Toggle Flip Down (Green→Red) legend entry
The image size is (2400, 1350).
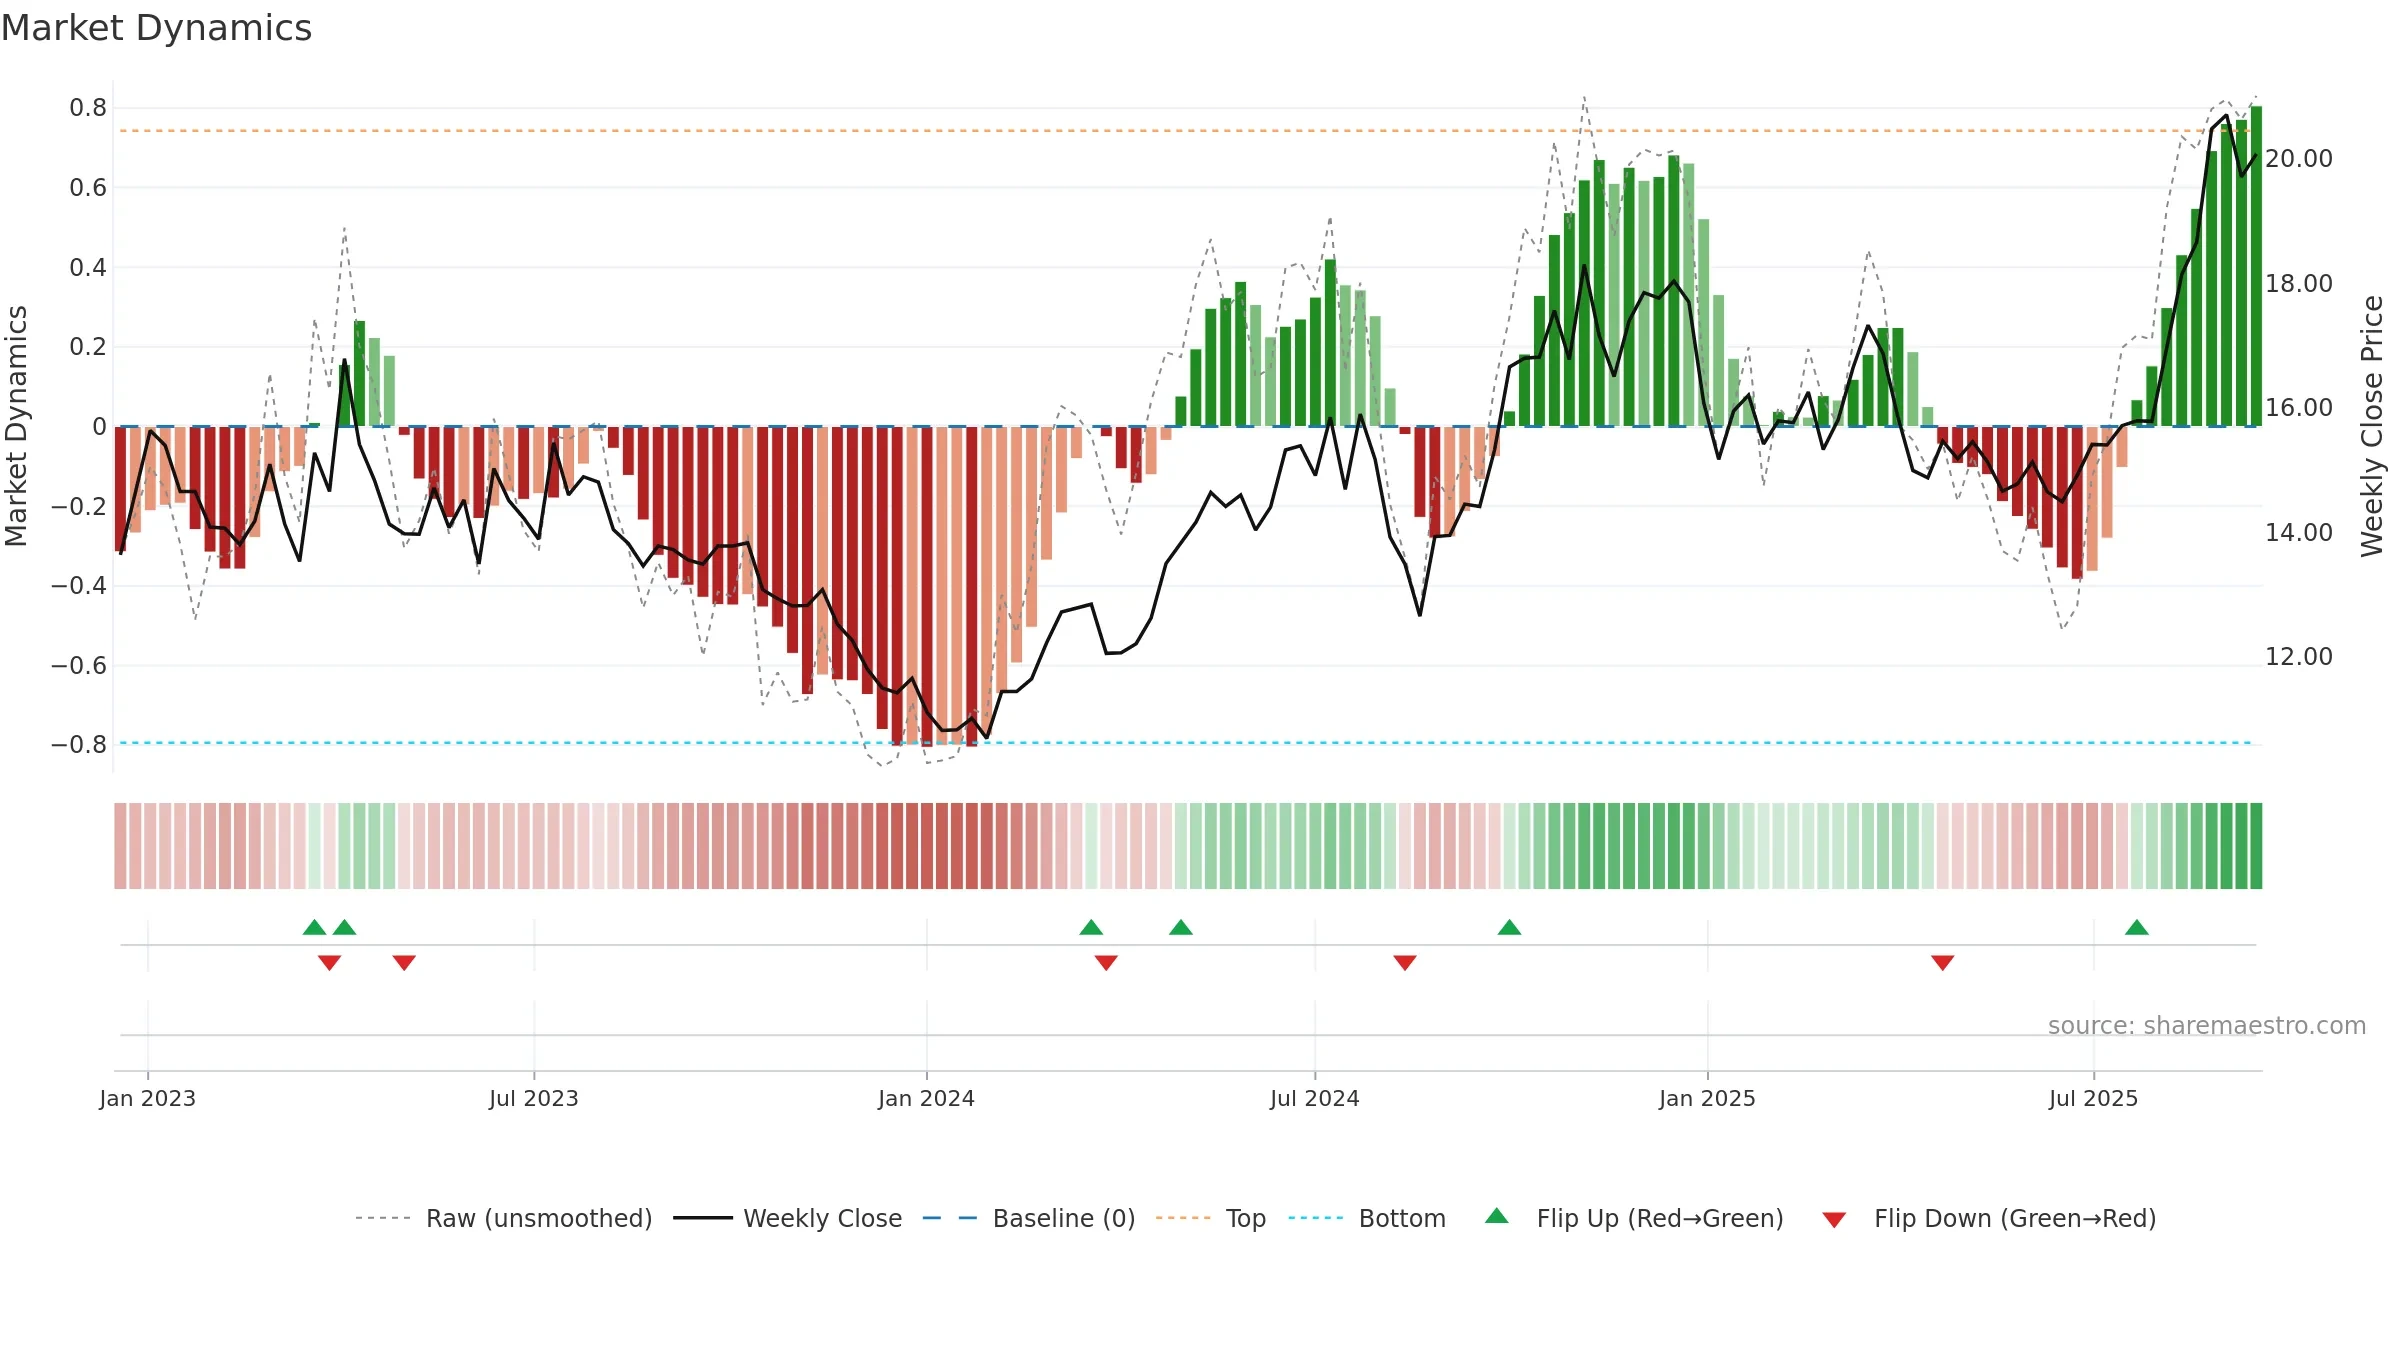pyautogui.click(x=1989, y=1218)
